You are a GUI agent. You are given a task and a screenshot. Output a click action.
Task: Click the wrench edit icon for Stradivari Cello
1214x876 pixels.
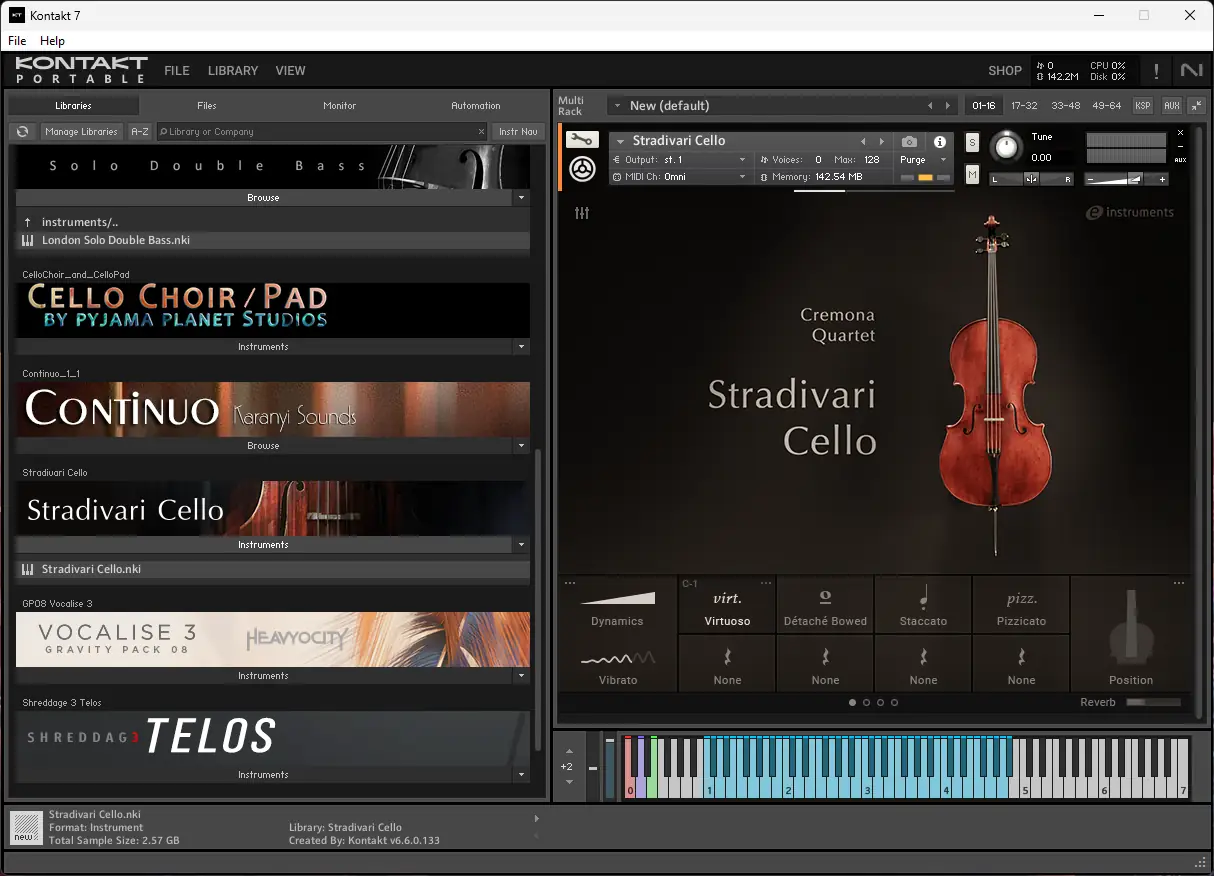point(582,140)
